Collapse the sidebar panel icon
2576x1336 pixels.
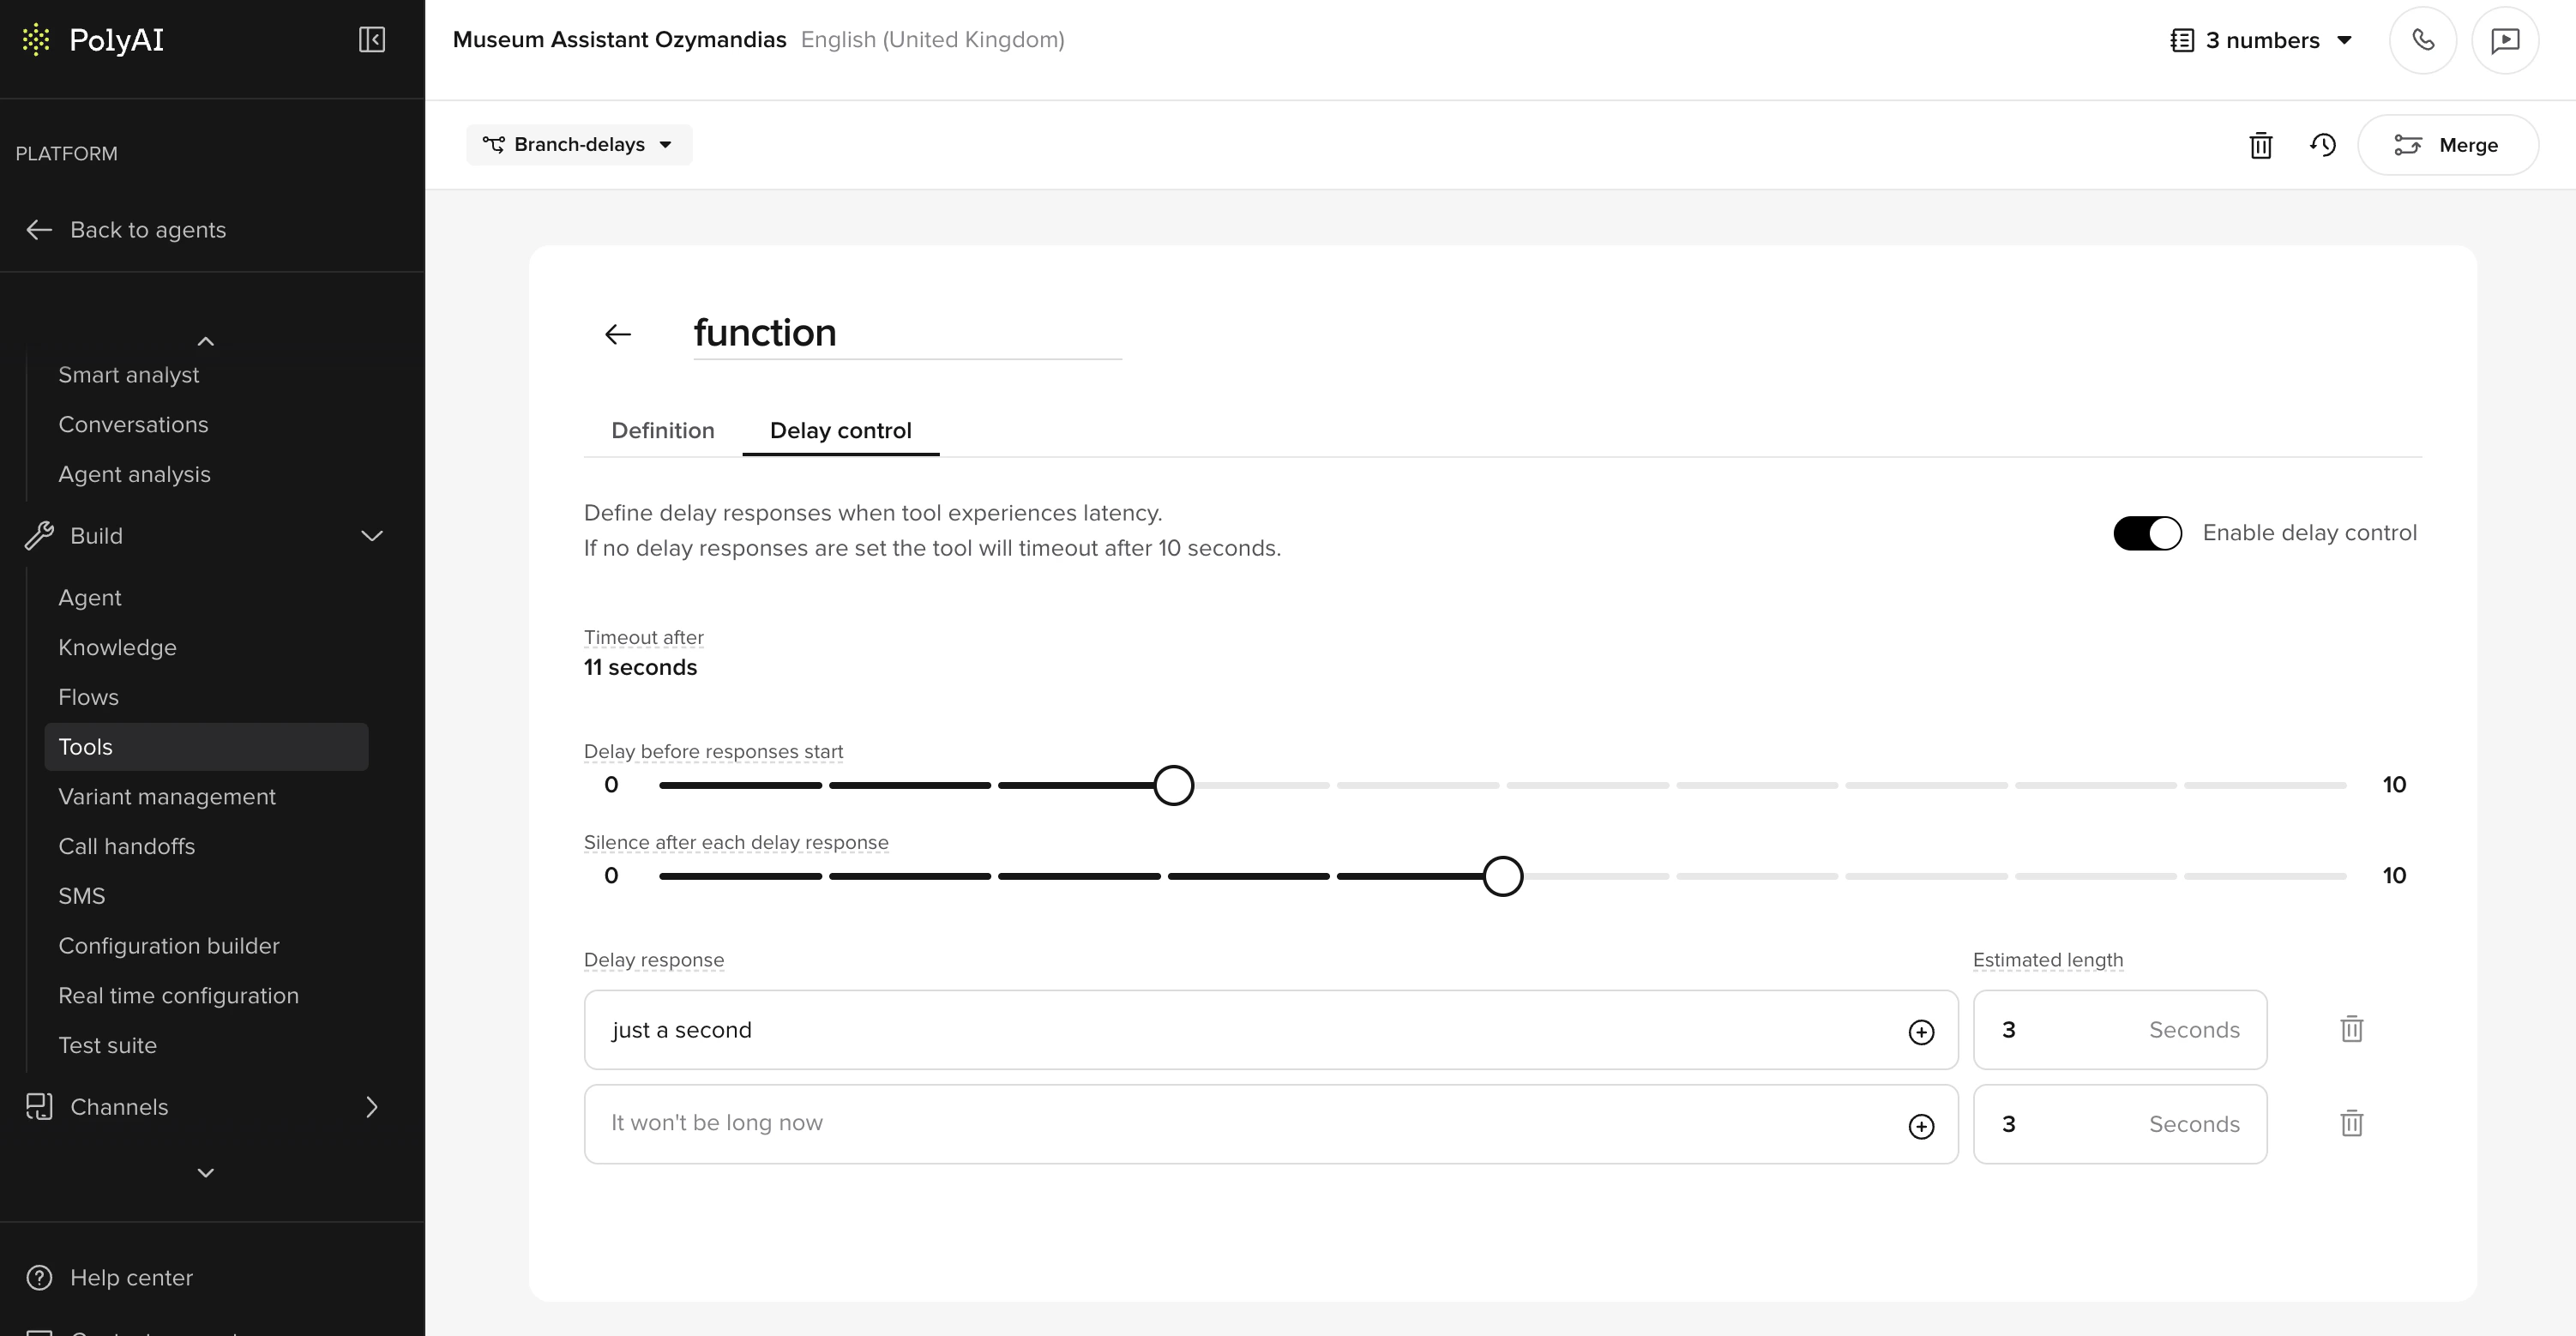coord(371,40)
